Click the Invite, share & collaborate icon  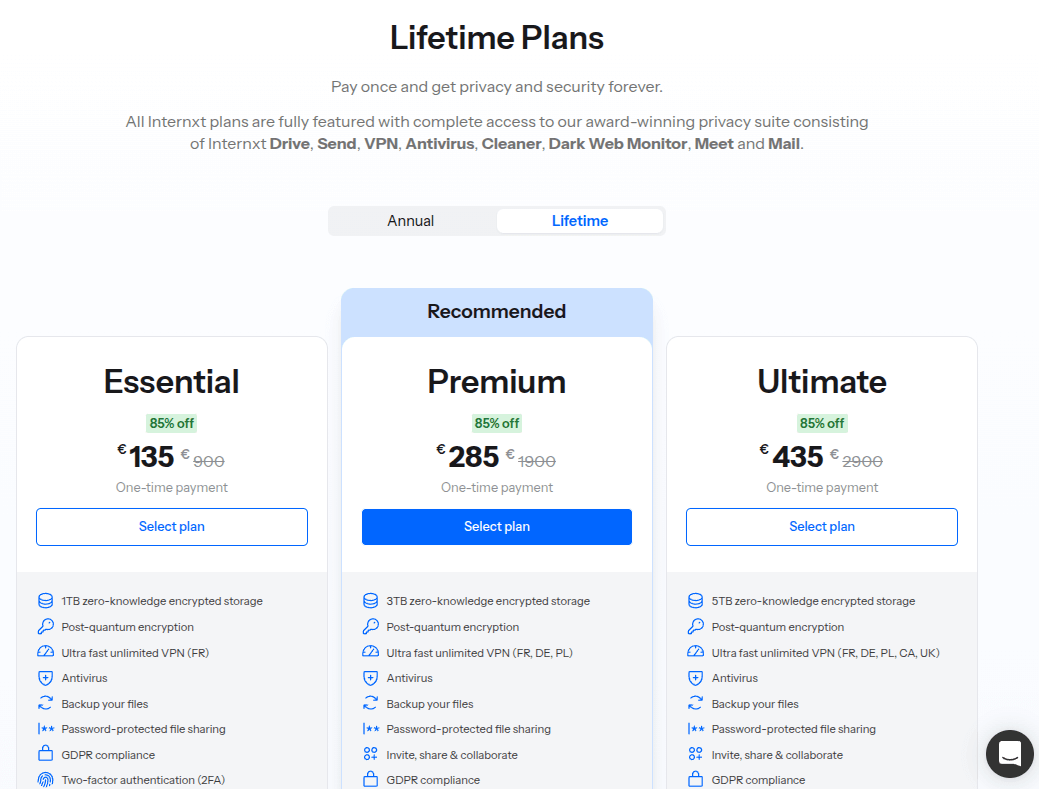[370, 754]
